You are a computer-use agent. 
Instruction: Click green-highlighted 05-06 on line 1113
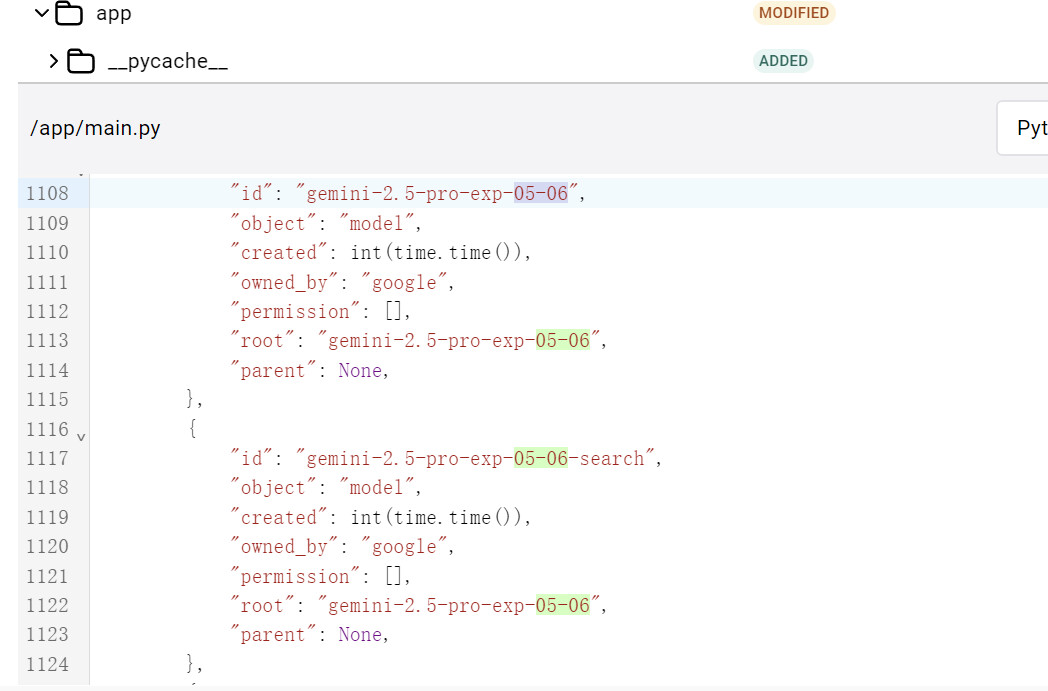pos(563,341)
